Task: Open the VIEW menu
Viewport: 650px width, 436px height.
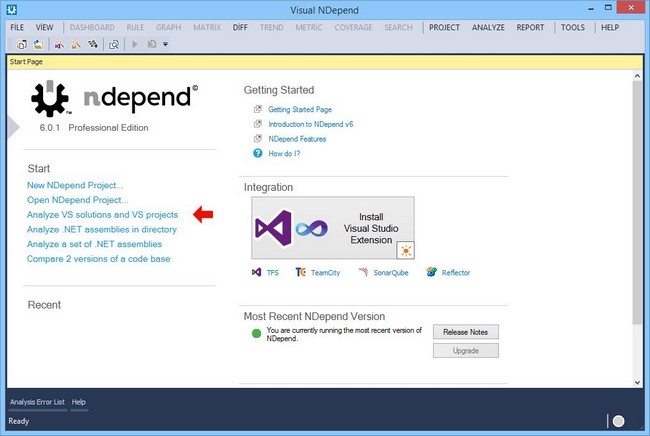Action: 44,27
